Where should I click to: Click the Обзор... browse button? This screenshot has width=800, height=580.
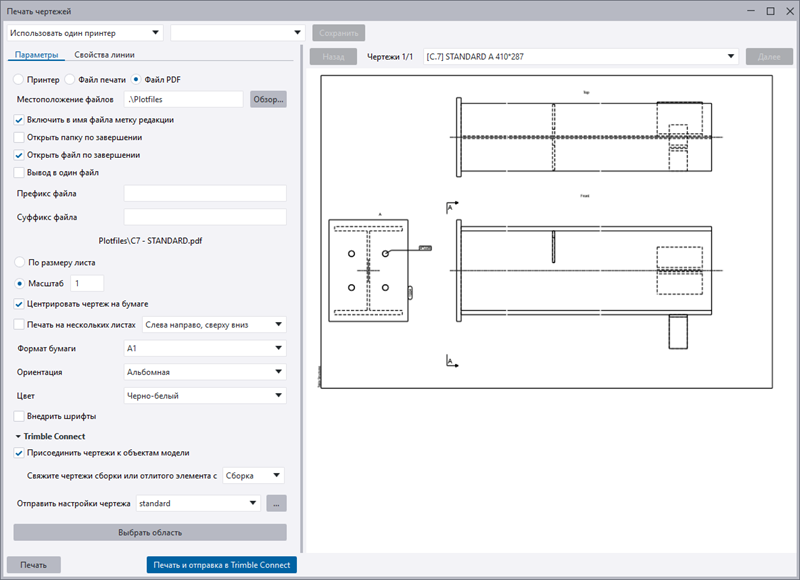point(268,99)
